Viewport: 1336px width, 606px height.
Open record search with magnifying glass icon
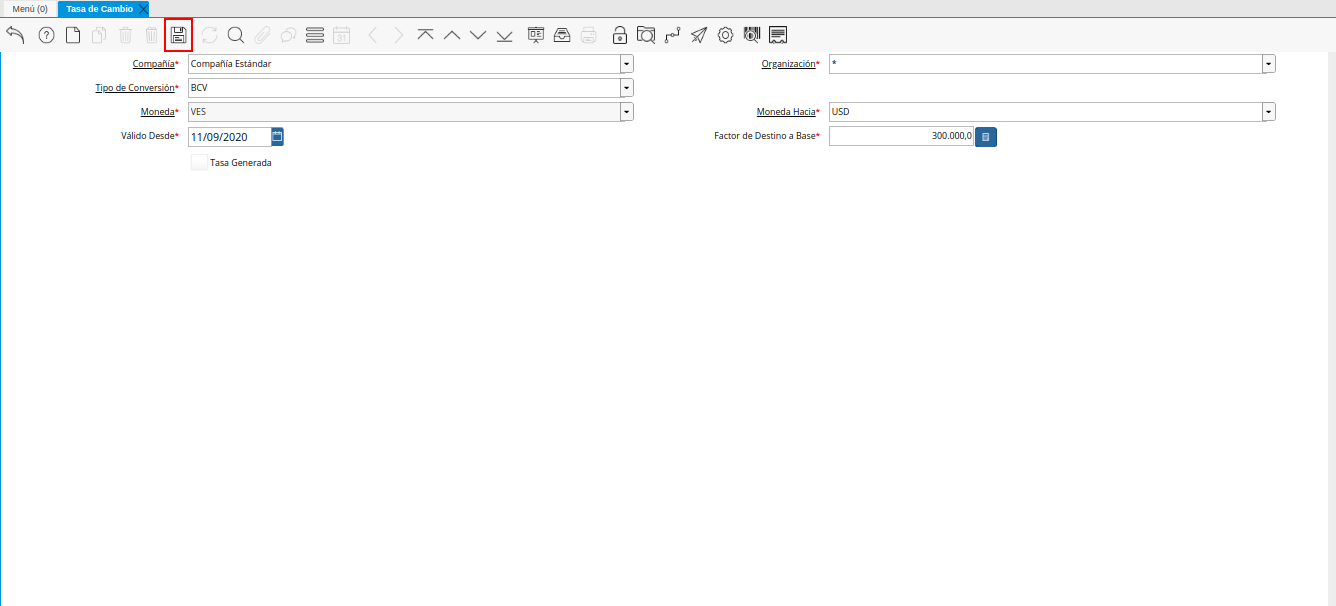tap(236, 35)
